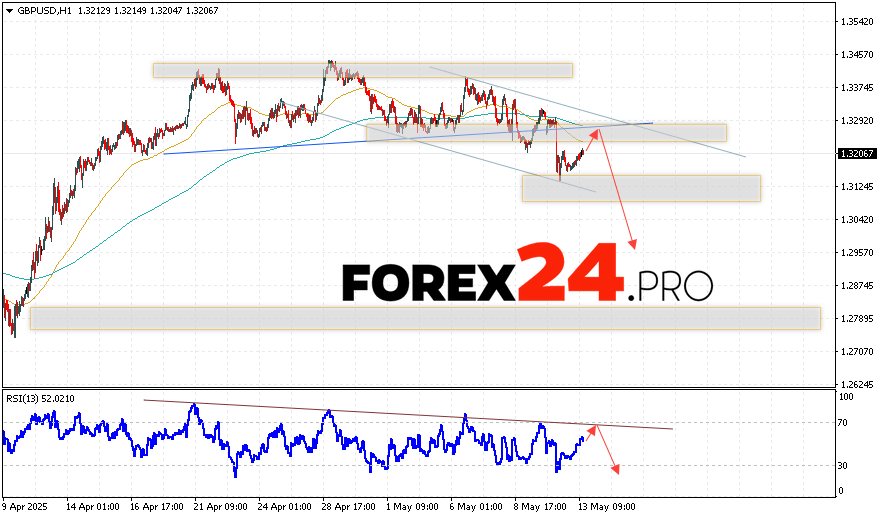Viewport: 881px width, 518px height.
Task: Click the red downward forecast arrow on price chart
Action: pyautogui.click(x=617, y=195)
